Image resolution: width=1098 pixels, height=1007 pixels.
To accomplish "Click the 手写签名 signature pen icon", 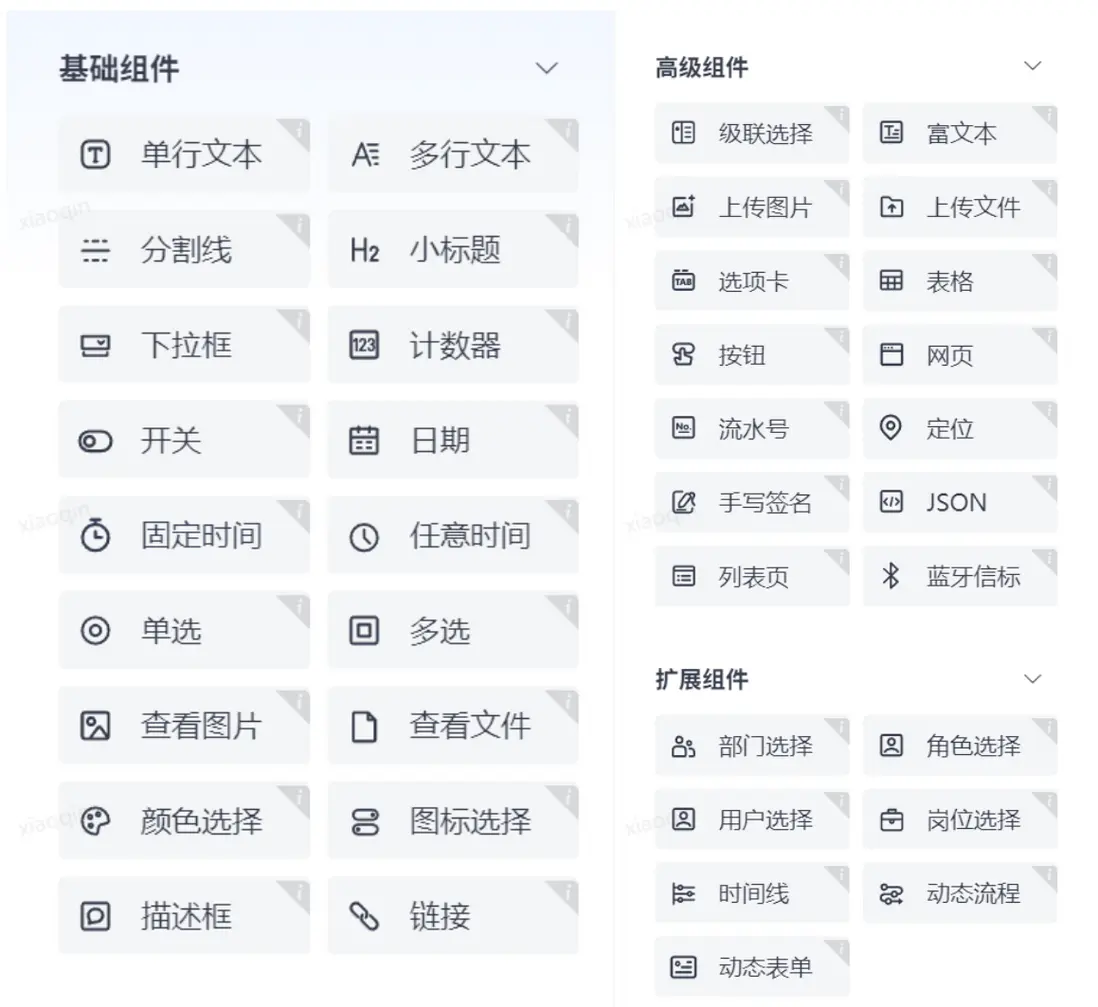I will click(684, 502).
